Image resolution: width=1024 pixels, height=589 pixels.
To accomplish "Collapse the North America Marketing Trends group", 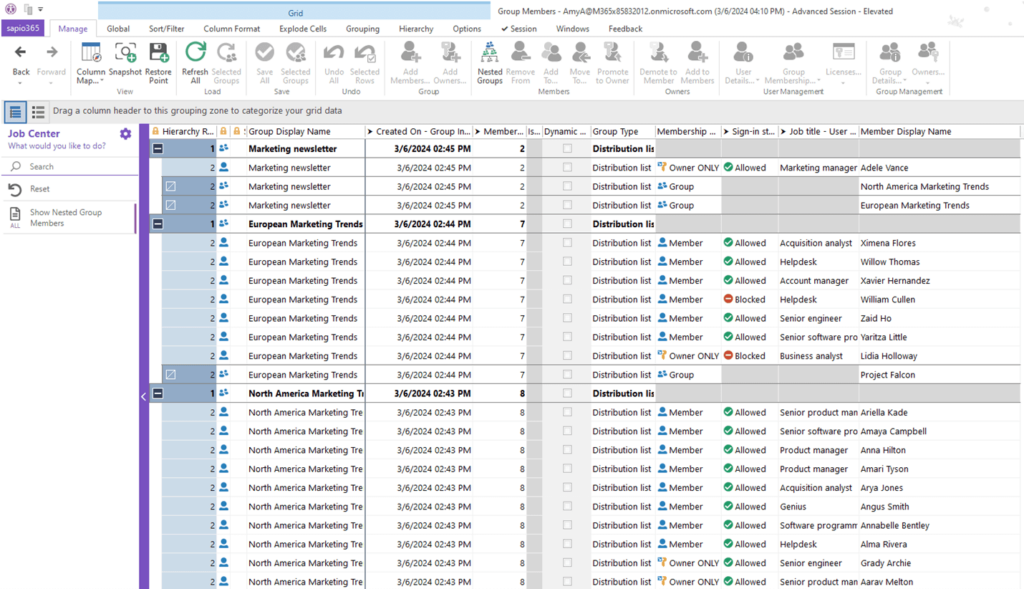I will point(157,393).
